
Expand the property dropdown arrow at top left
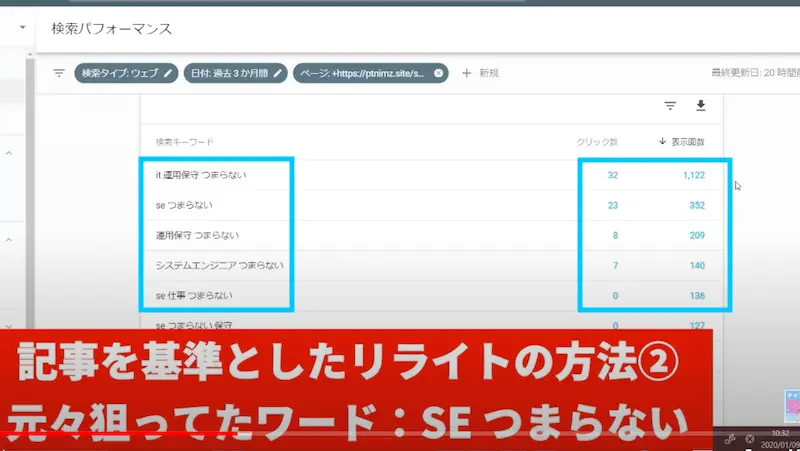pos(22,28)
